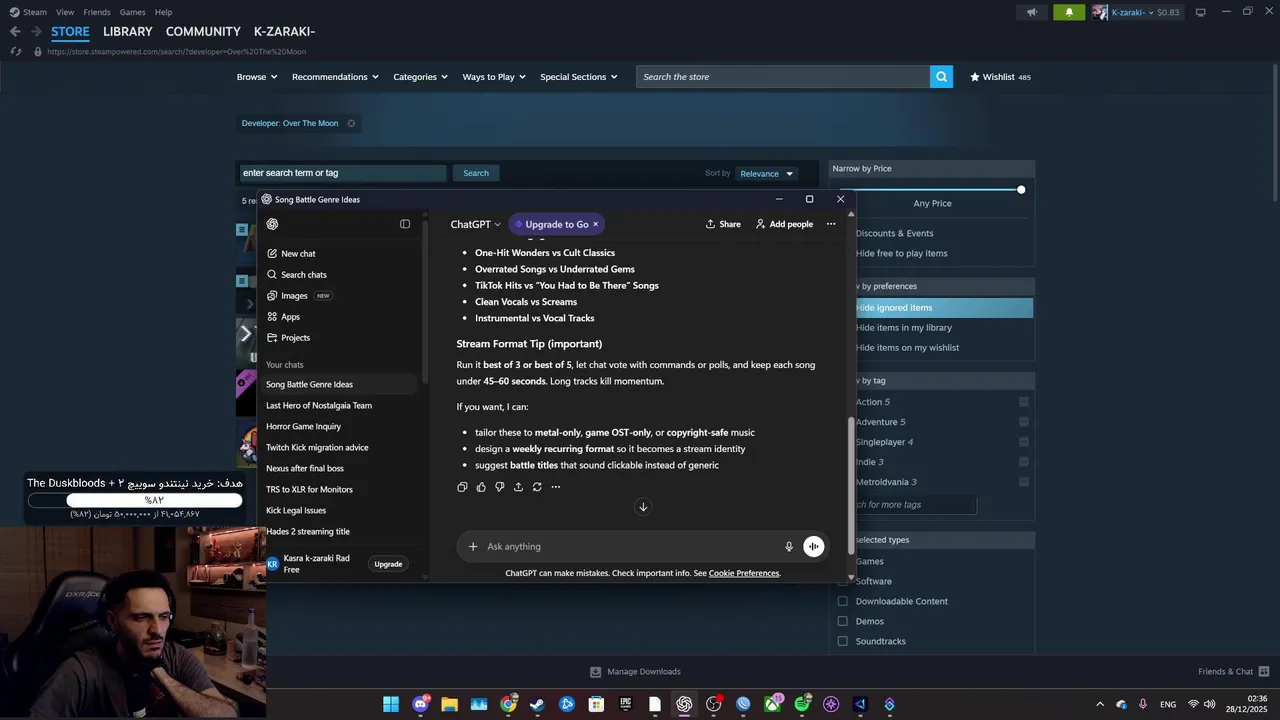Open Spotify from the taskbar

802,704
